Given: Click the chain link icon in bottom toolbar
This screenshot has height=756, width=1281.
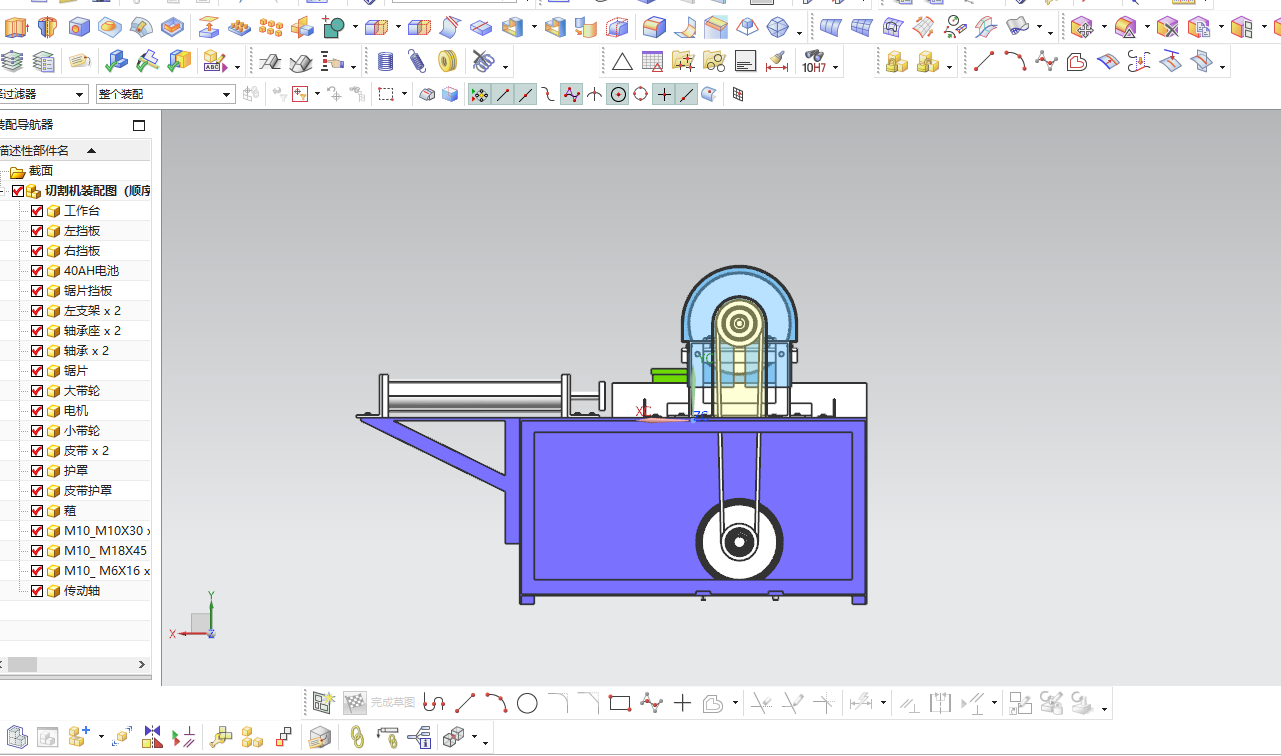Looking at the screenshot, I should click(356, 738).
